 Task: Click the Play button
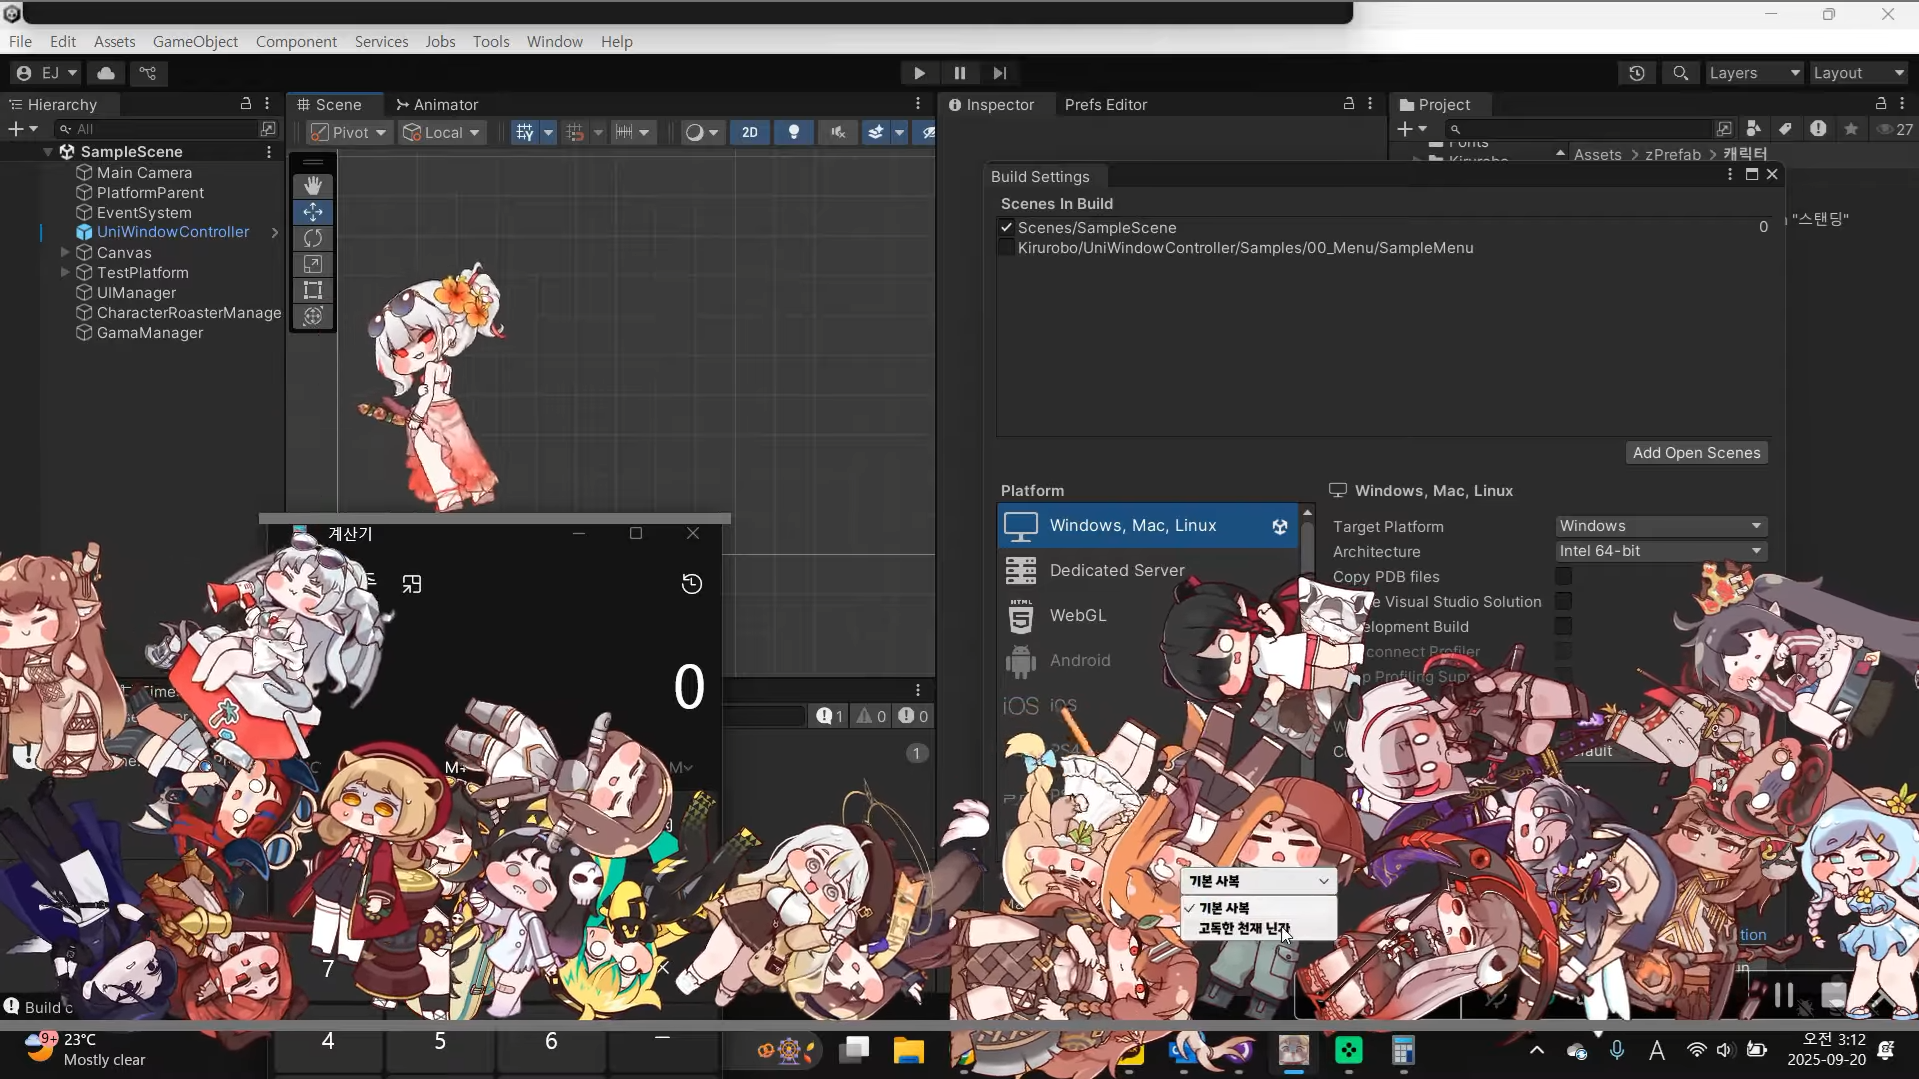coord(919,73)
